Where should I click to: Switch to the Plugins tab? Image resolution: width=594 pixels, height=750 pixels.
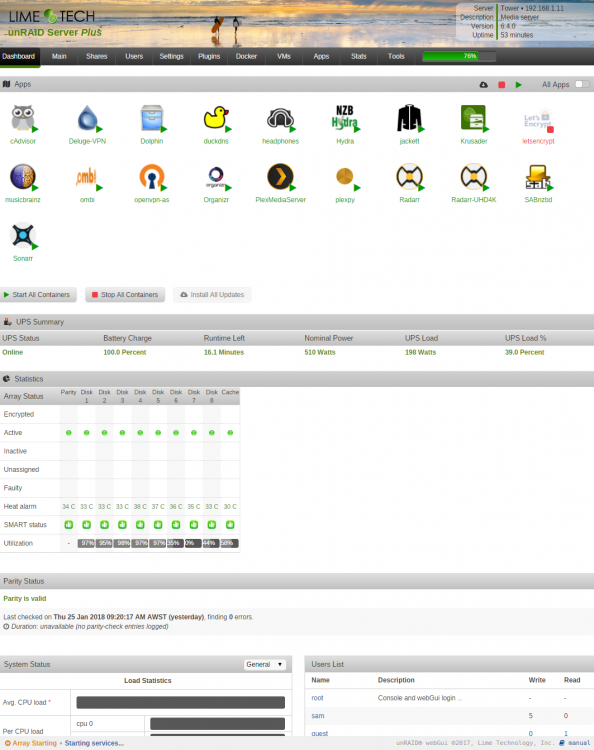(x=209, y=56)
